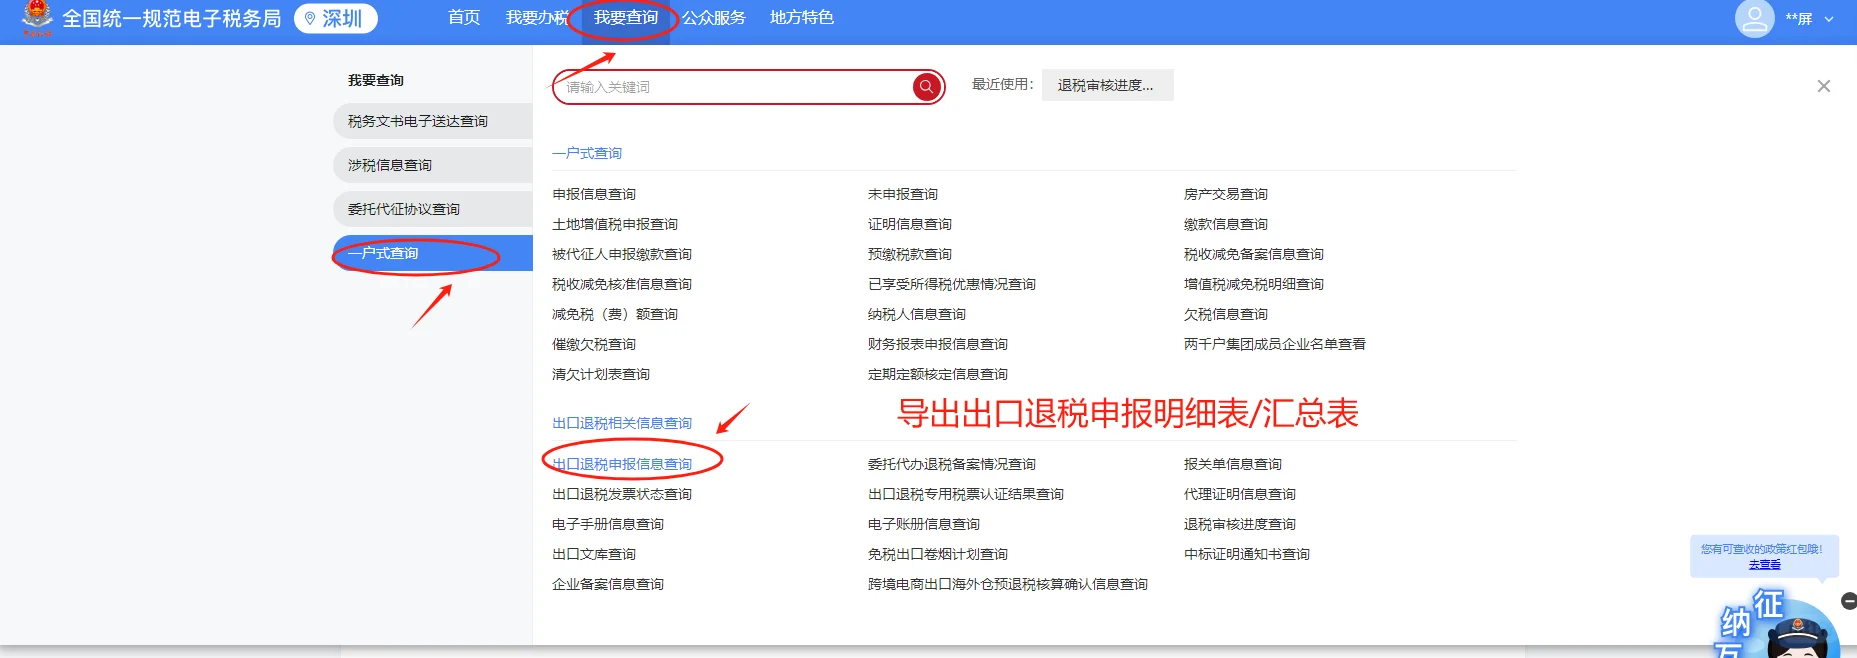Open the 首页 menu
This screenshot has width=1857, height=658.
(x=464, y=18)
